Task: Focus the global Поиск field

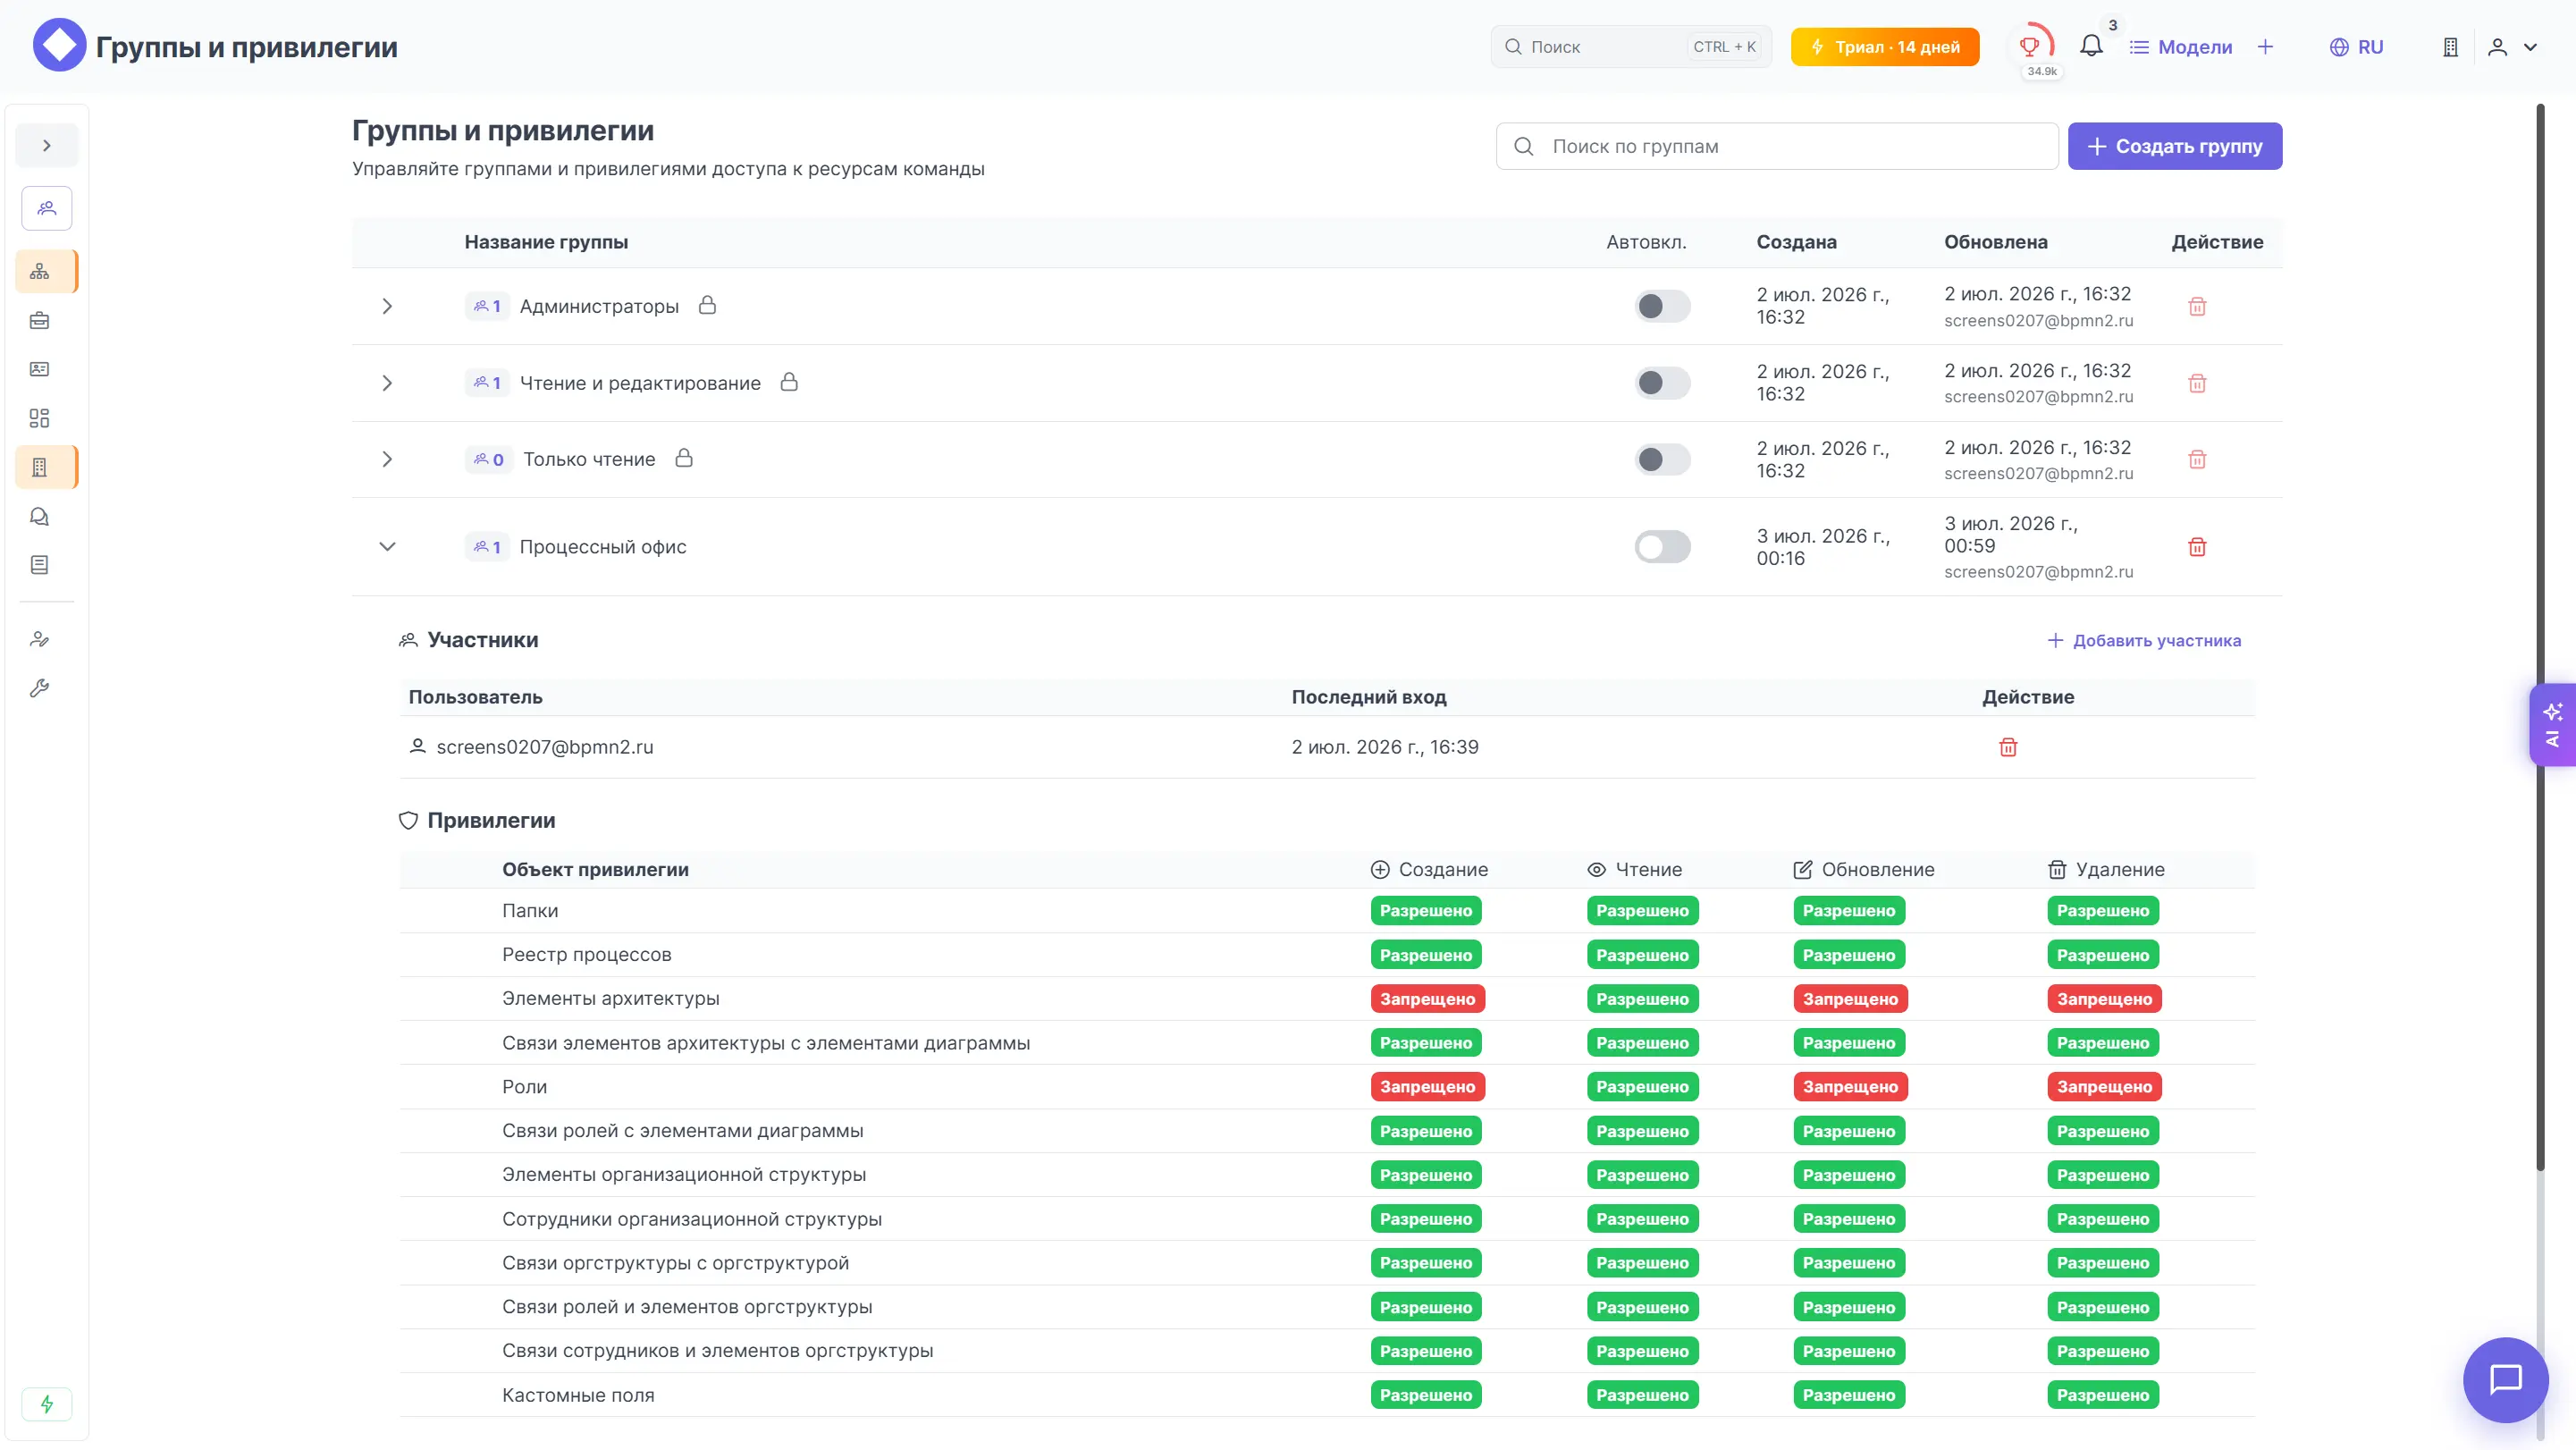Action: coord(1631,47)
